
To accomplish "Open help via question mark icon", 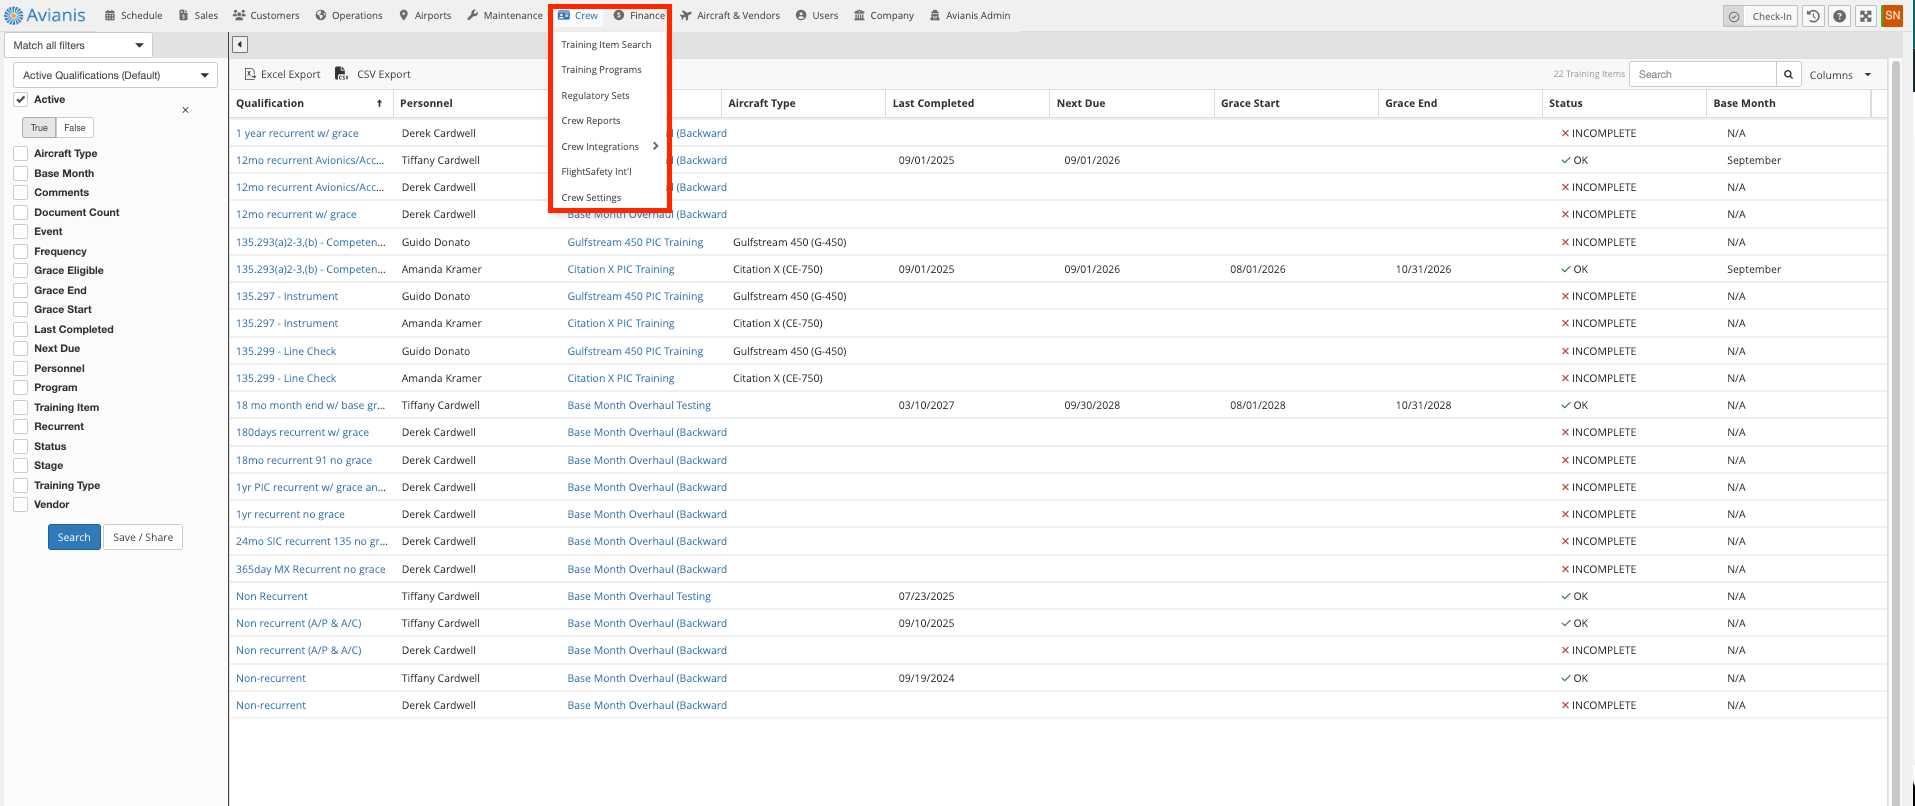I will (x=1839, y=16).
